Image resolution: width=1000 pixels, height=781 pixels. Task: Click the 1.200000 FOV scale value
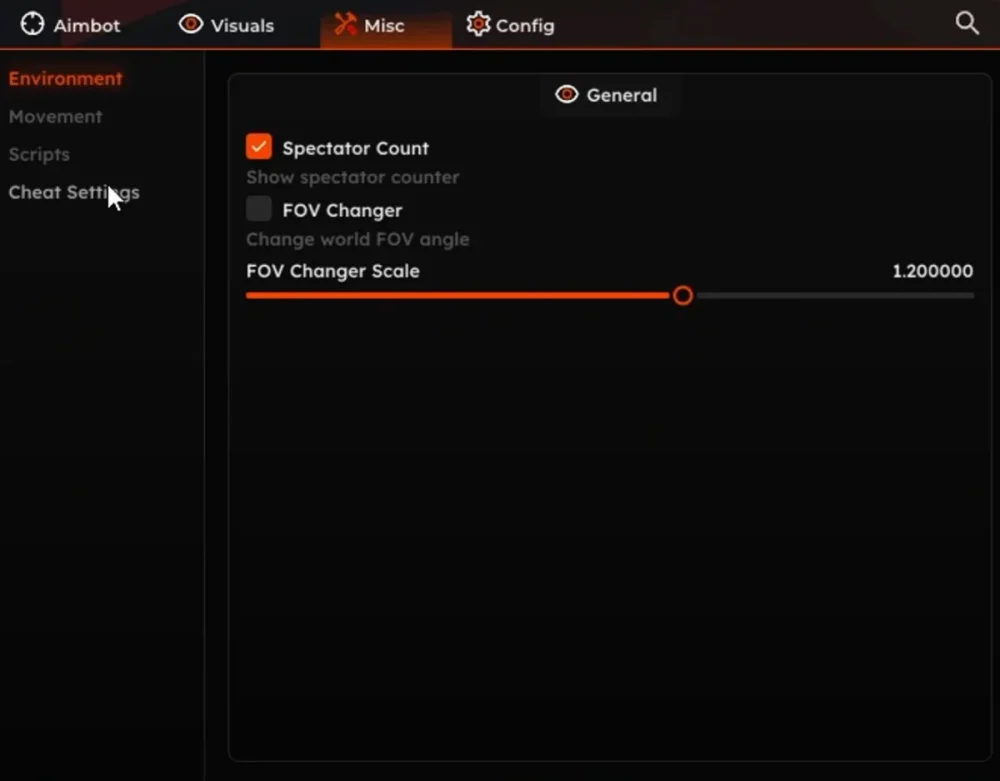coord(932,271)
